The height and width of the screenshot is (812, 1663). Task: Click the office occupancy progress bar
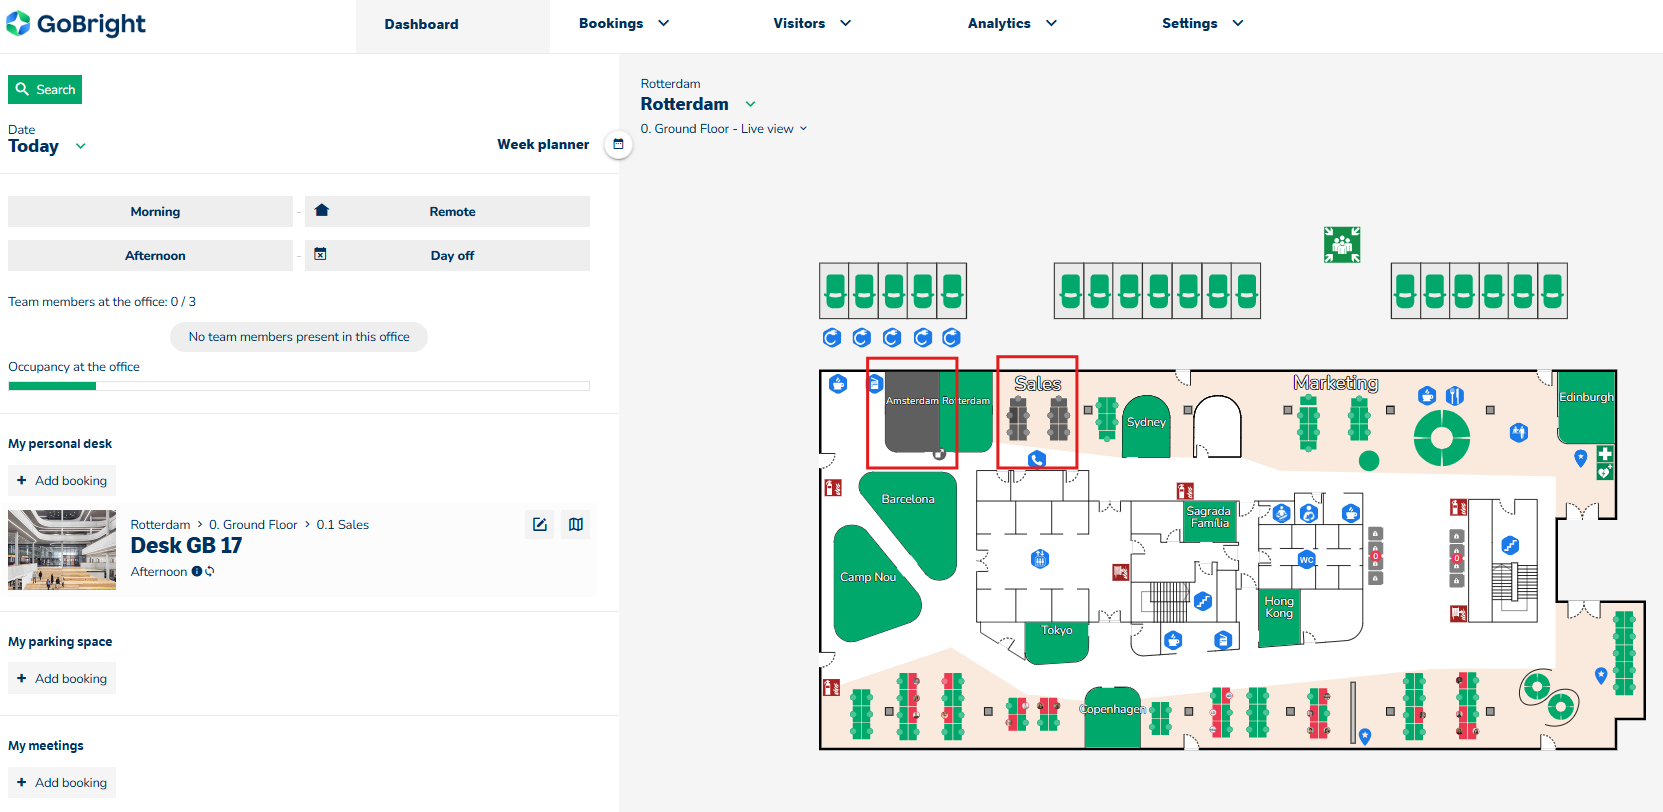point(298,386)
